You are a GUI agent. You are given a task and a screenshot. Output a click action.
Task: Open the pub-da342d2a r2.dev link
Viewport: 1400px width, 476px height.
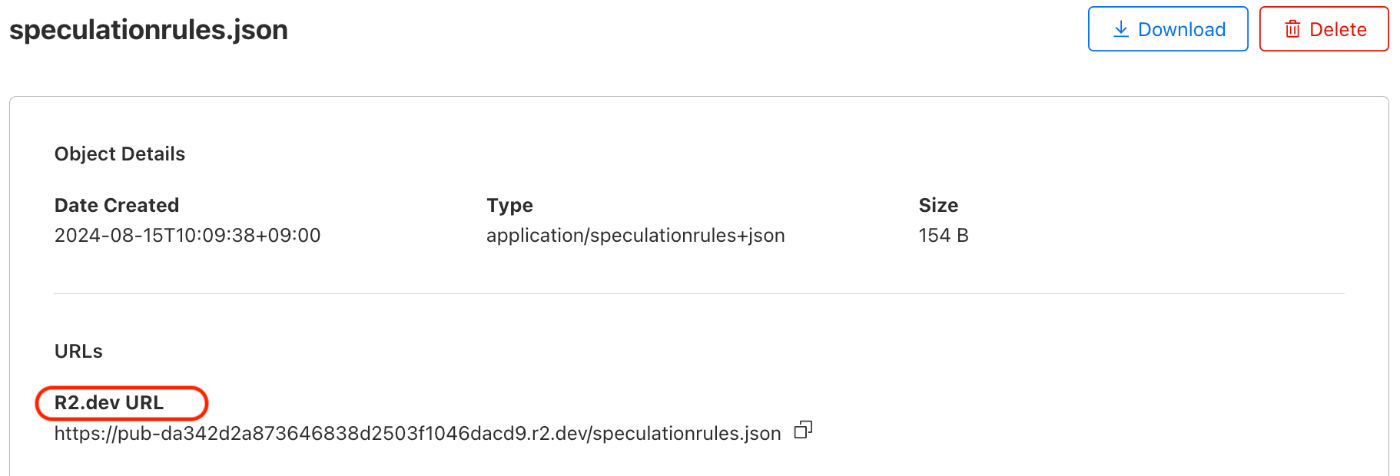tap(417, 434)
